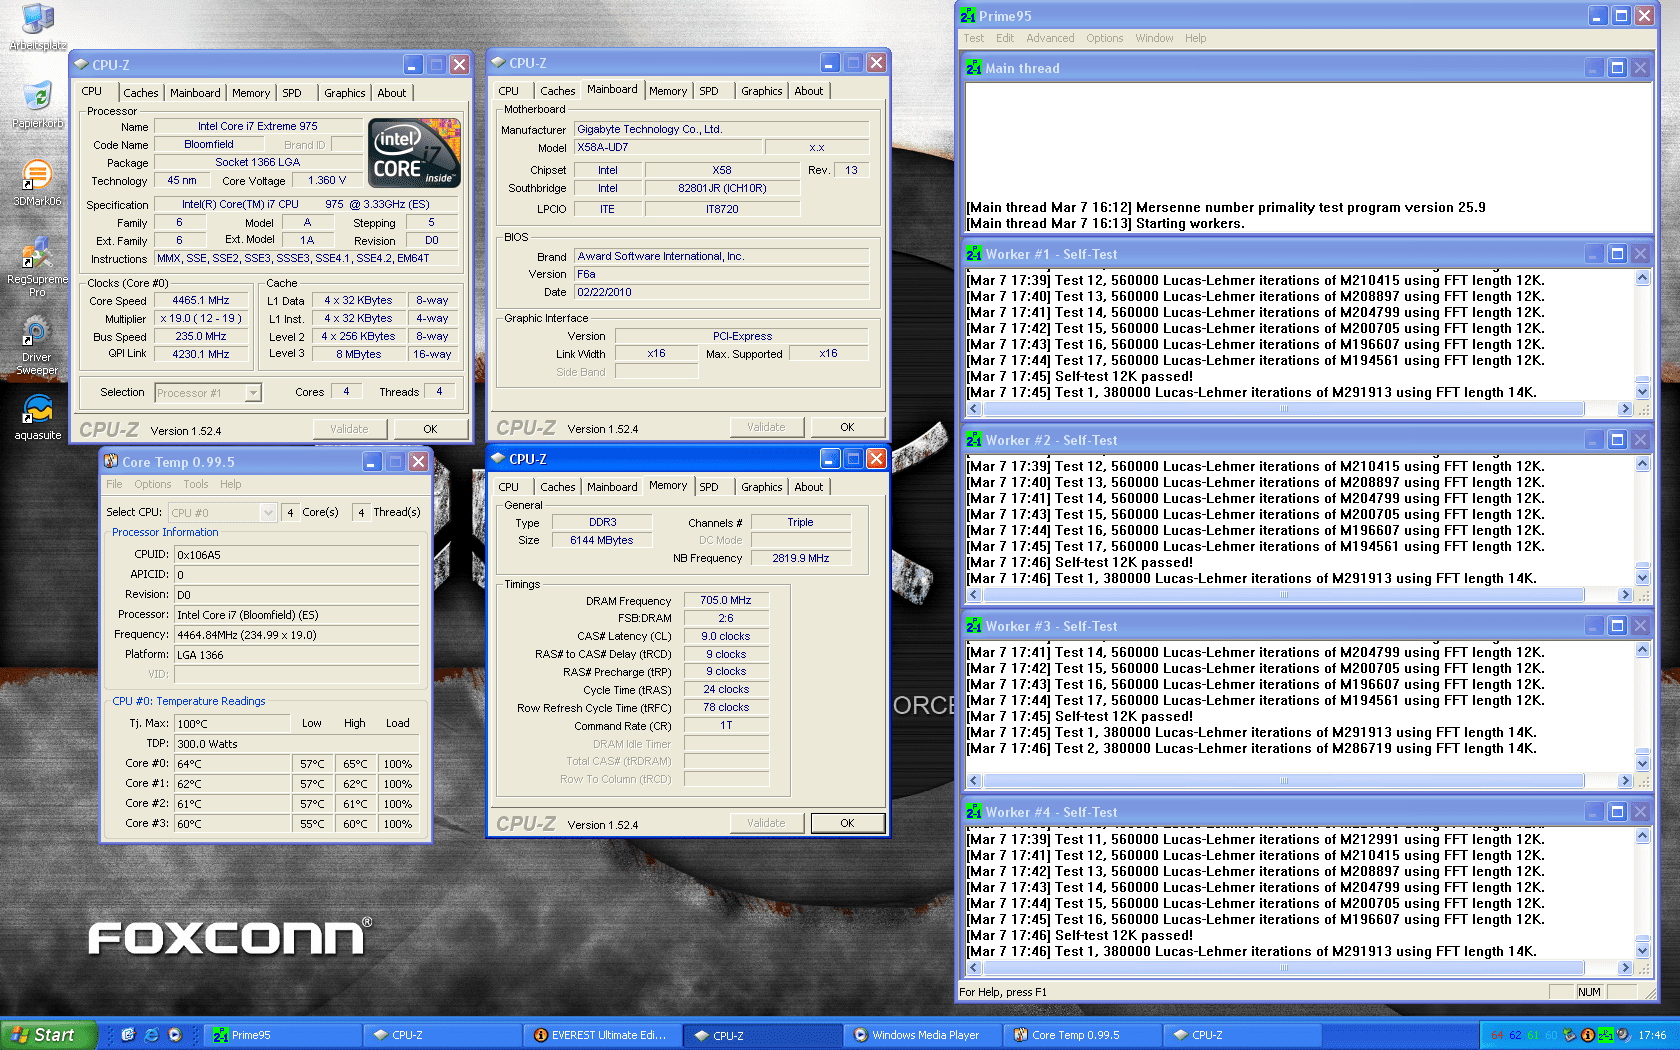Click the Safely Remove Hardware tray icon

tap(1569, 1035)
